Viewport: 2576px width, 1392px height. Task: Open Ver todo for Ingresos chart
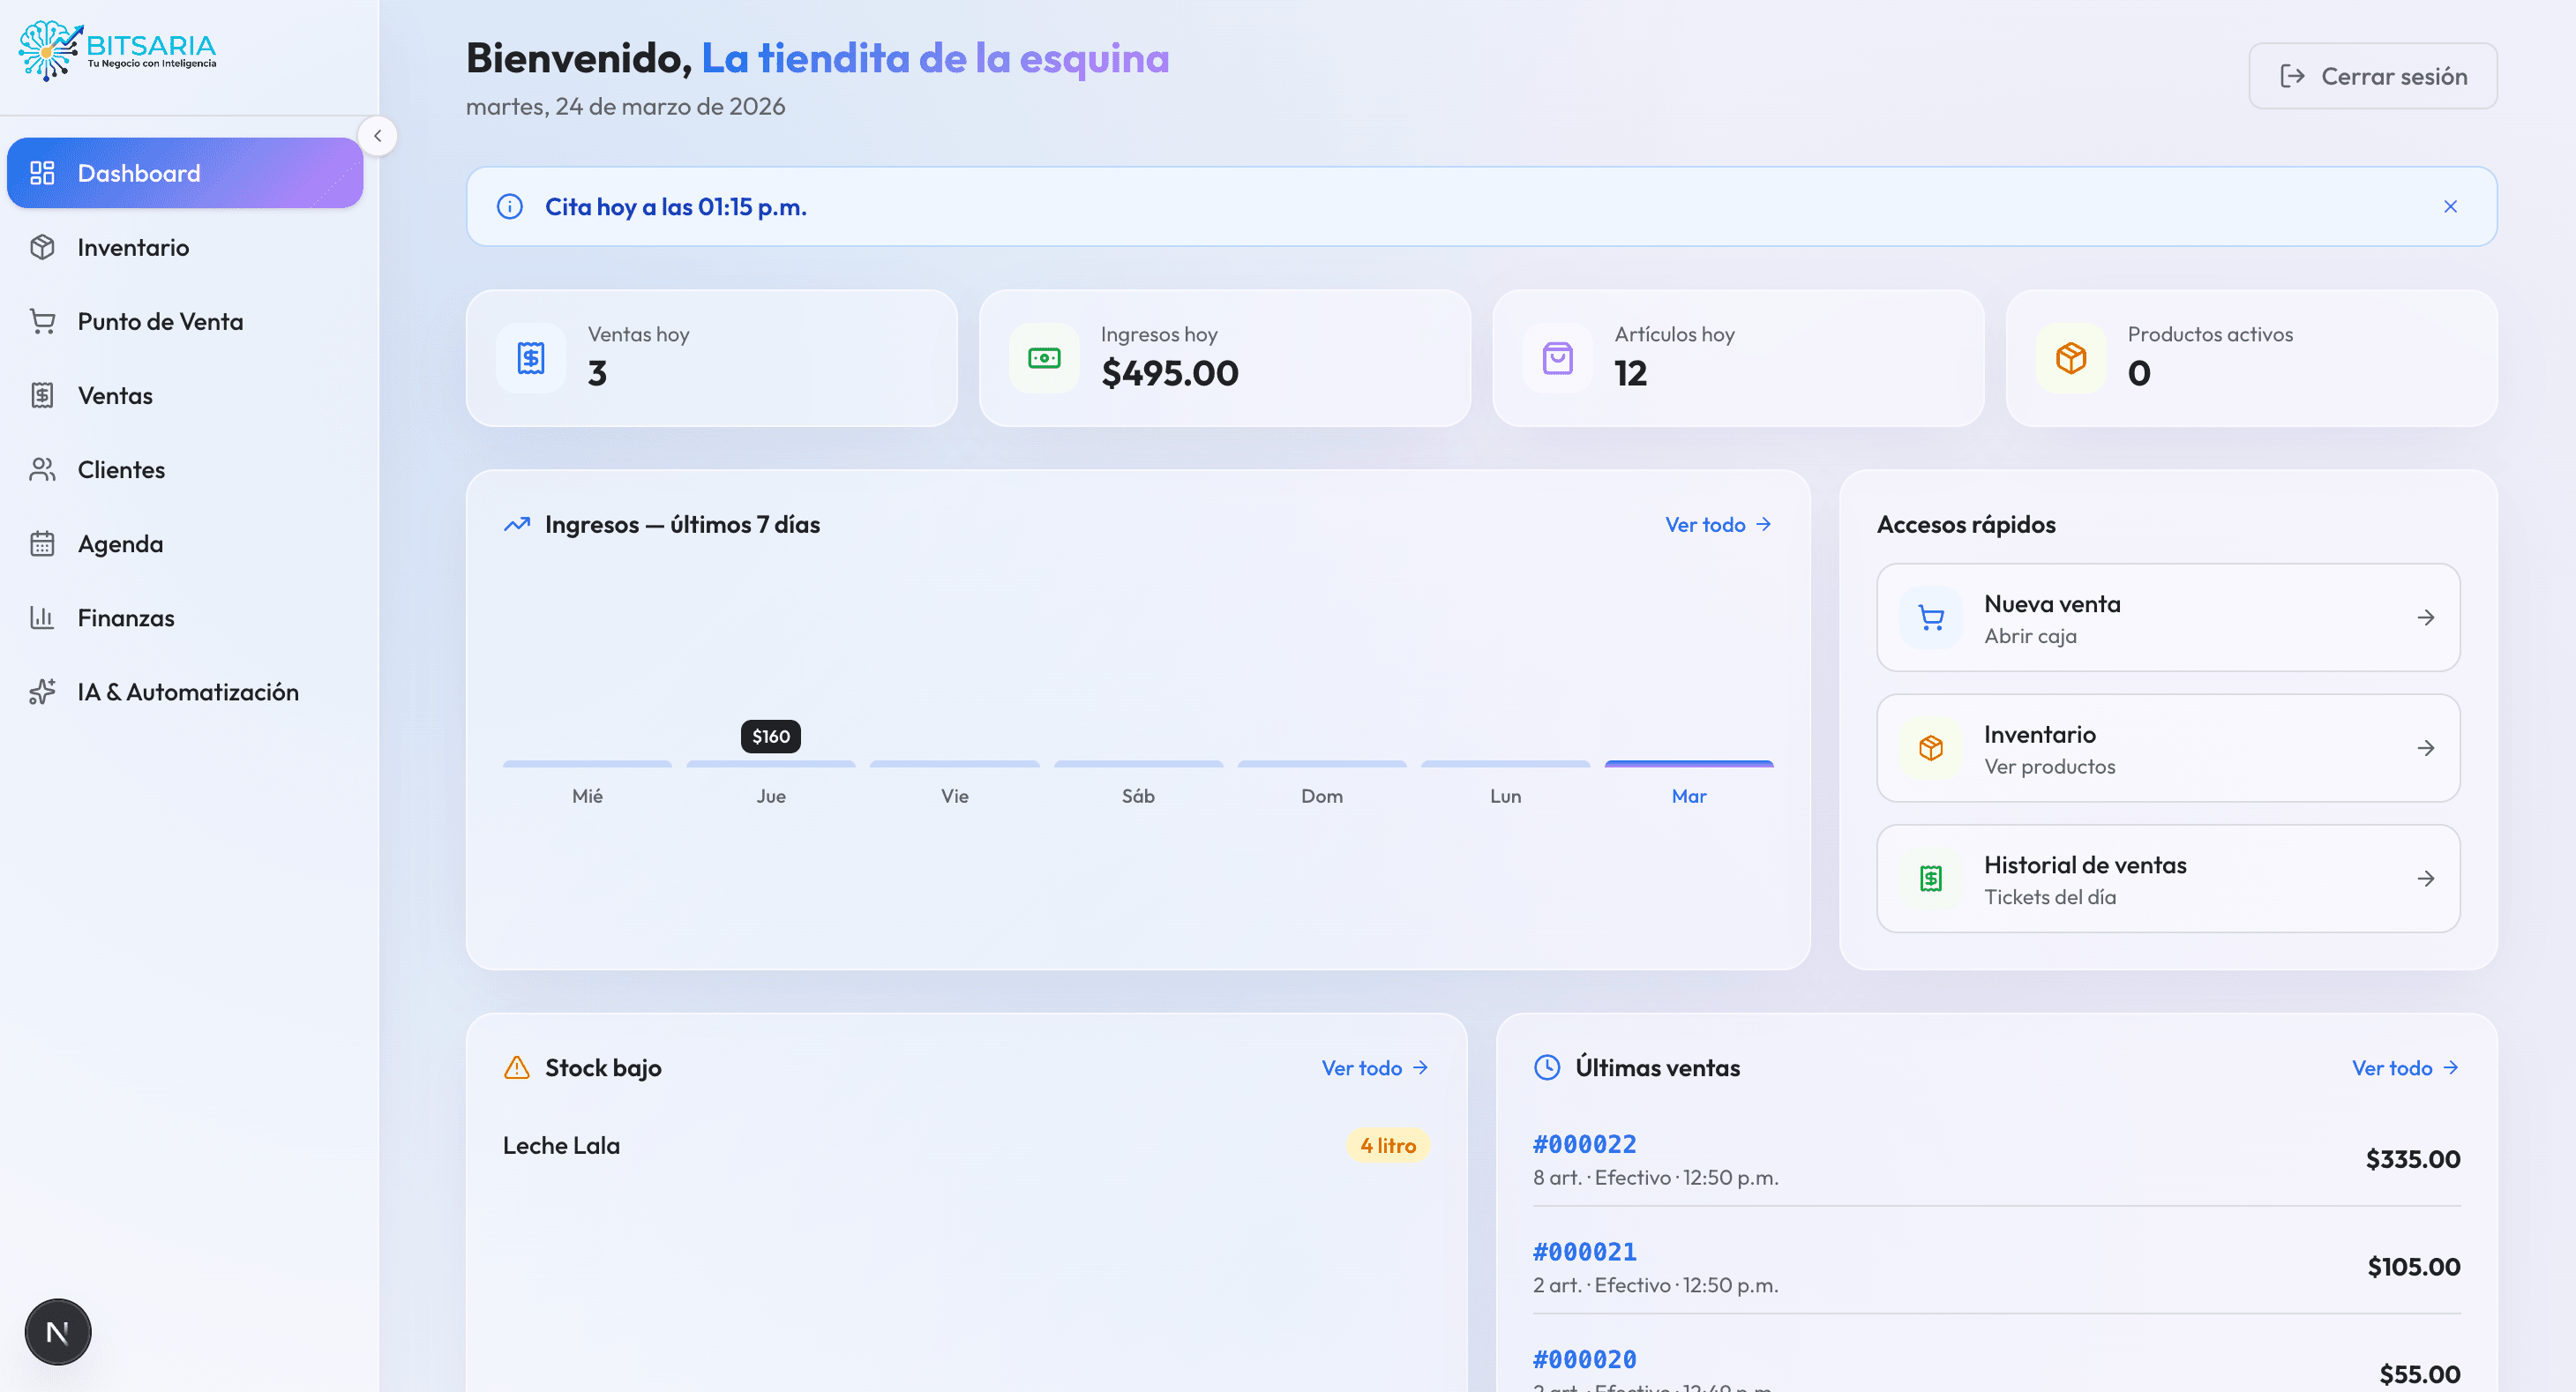1716,524
